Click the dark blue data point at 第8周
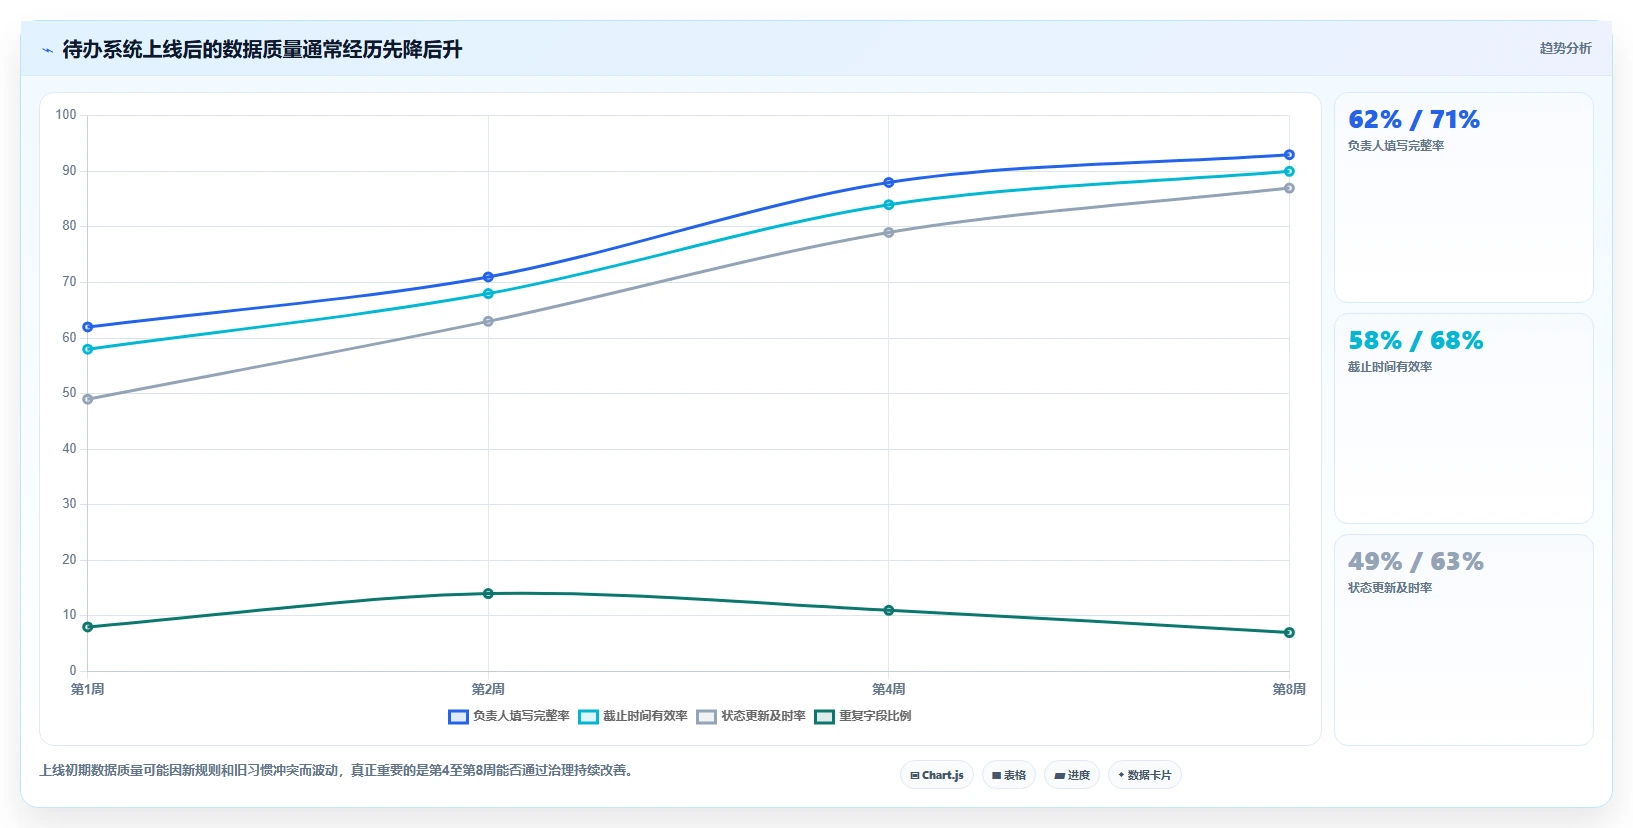This screenshot has height=828, width=1633. point(1289,155)
